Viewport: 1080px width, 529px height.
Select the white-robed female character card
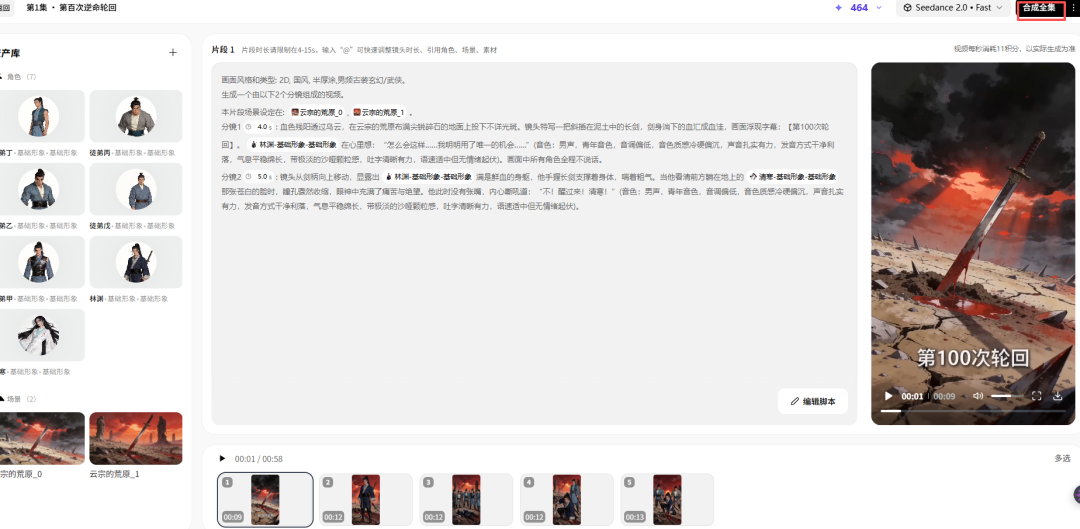click(39, 335)
